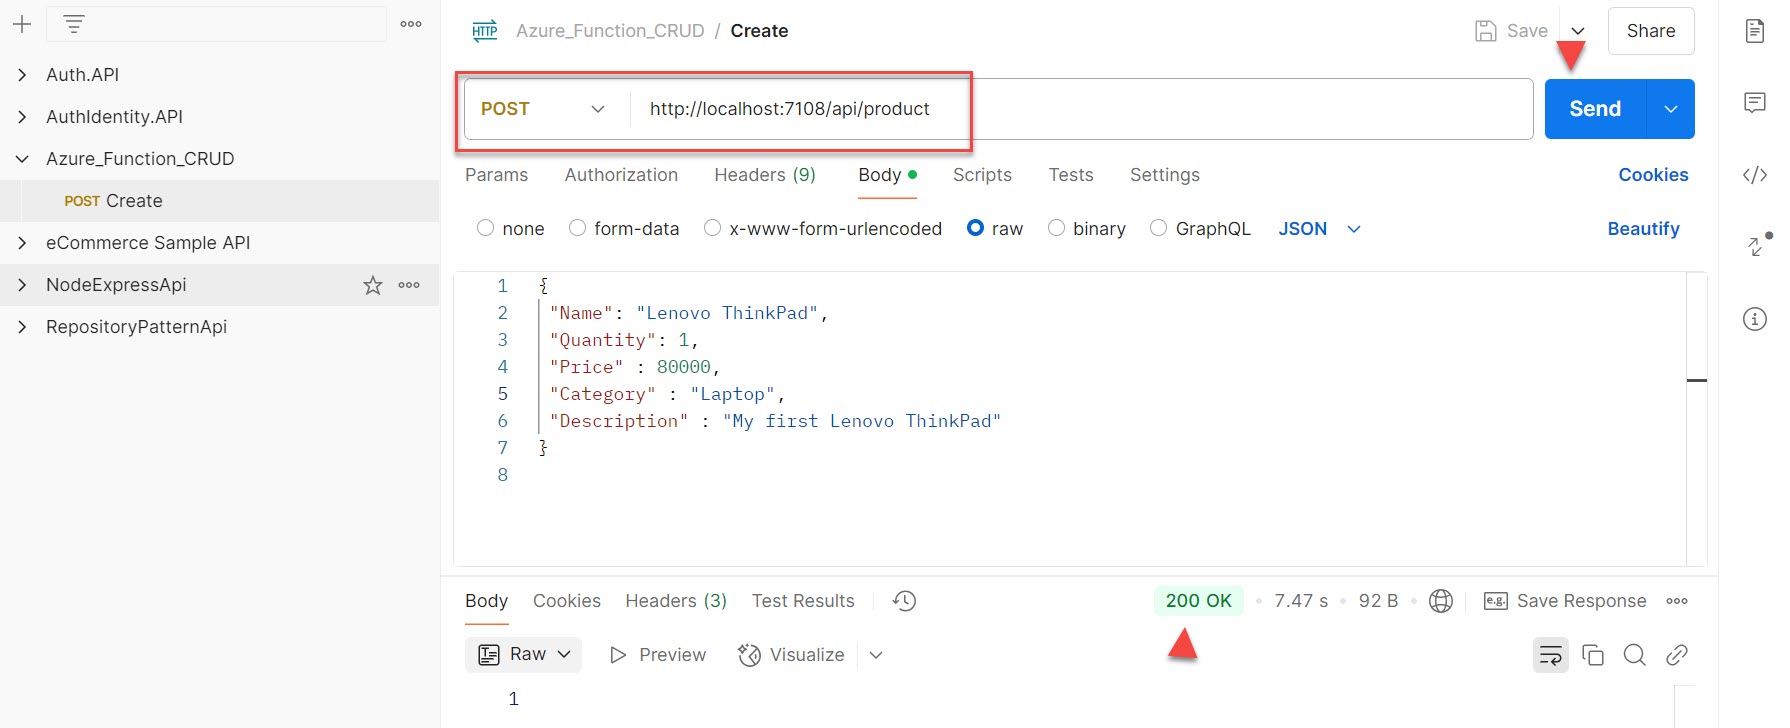This screenshot has width=1790, height=728.
Task: Open the response history clock icon
Action: tap(904, 601)
